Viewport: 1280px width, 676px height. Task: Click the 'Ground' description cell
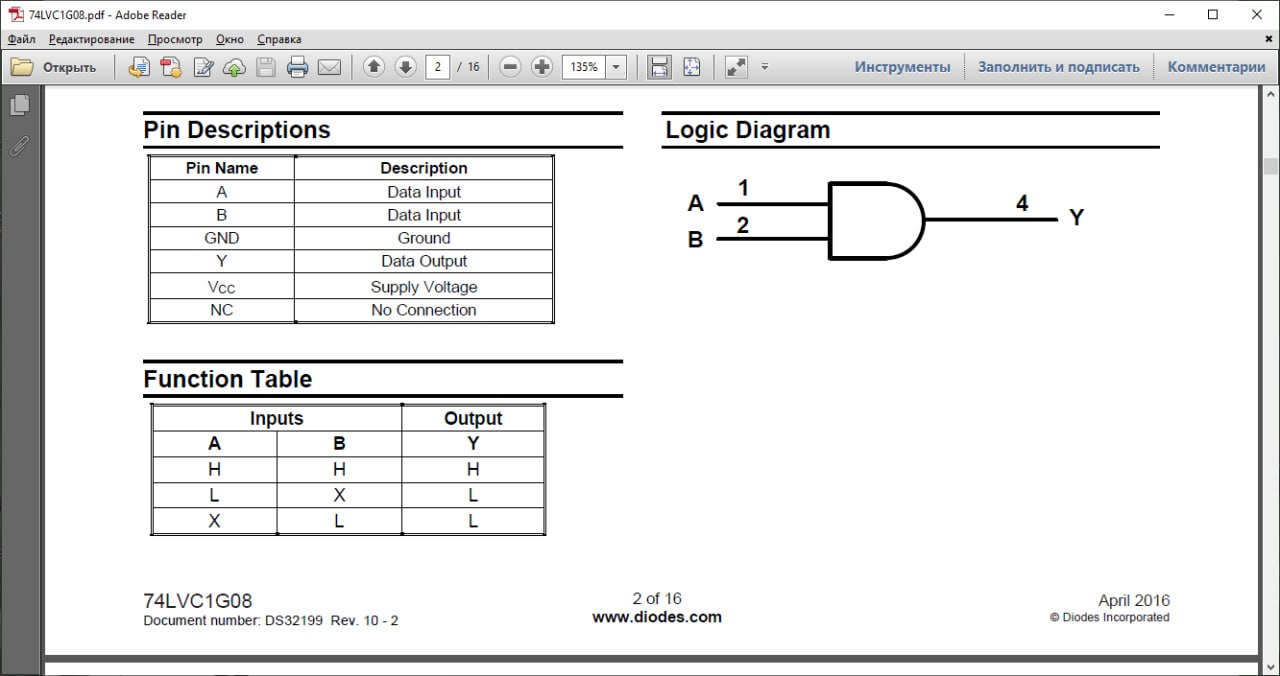(424, 238)
